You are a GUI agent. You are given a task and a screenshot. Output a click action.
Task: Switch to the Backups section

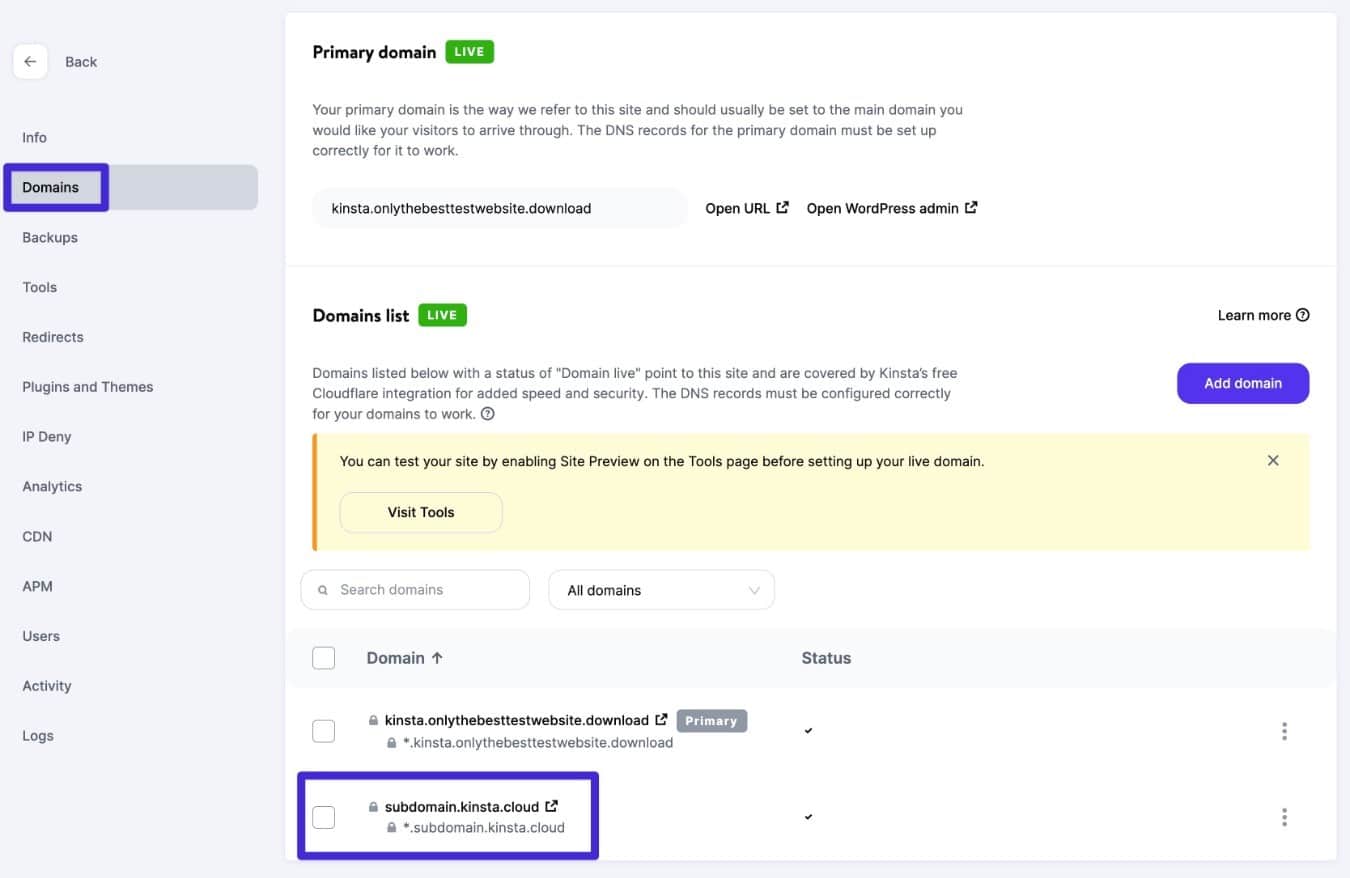pyautogui.click(x=50, y=237)
